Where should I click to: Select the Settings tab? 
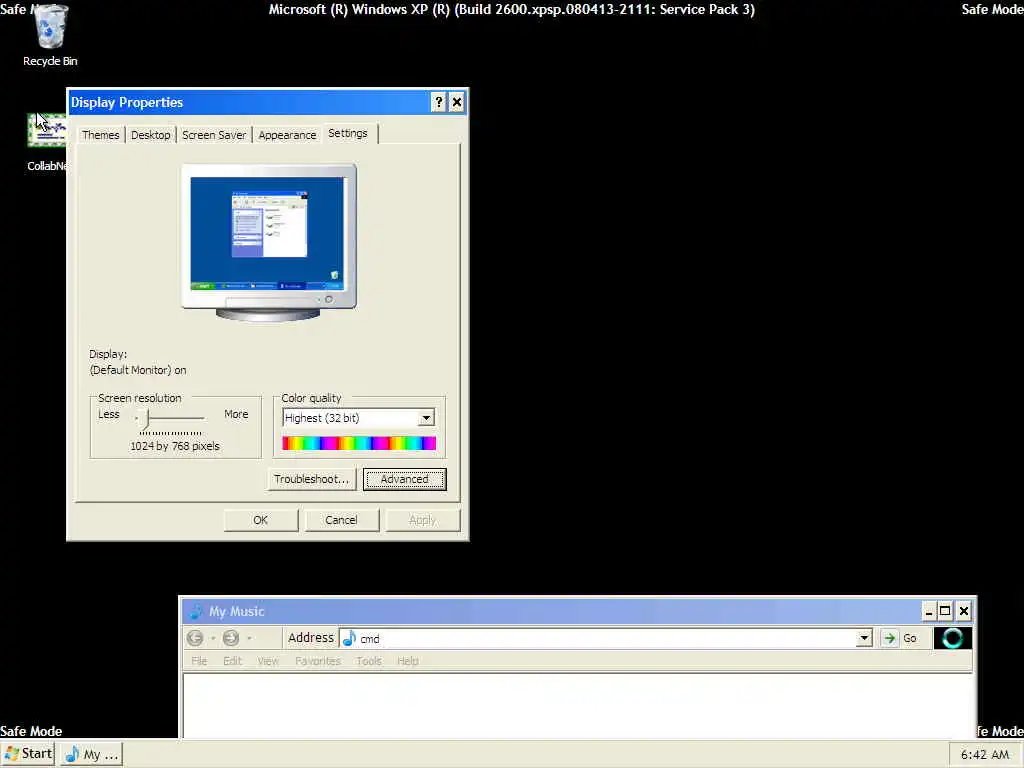[x=348, y=133]
